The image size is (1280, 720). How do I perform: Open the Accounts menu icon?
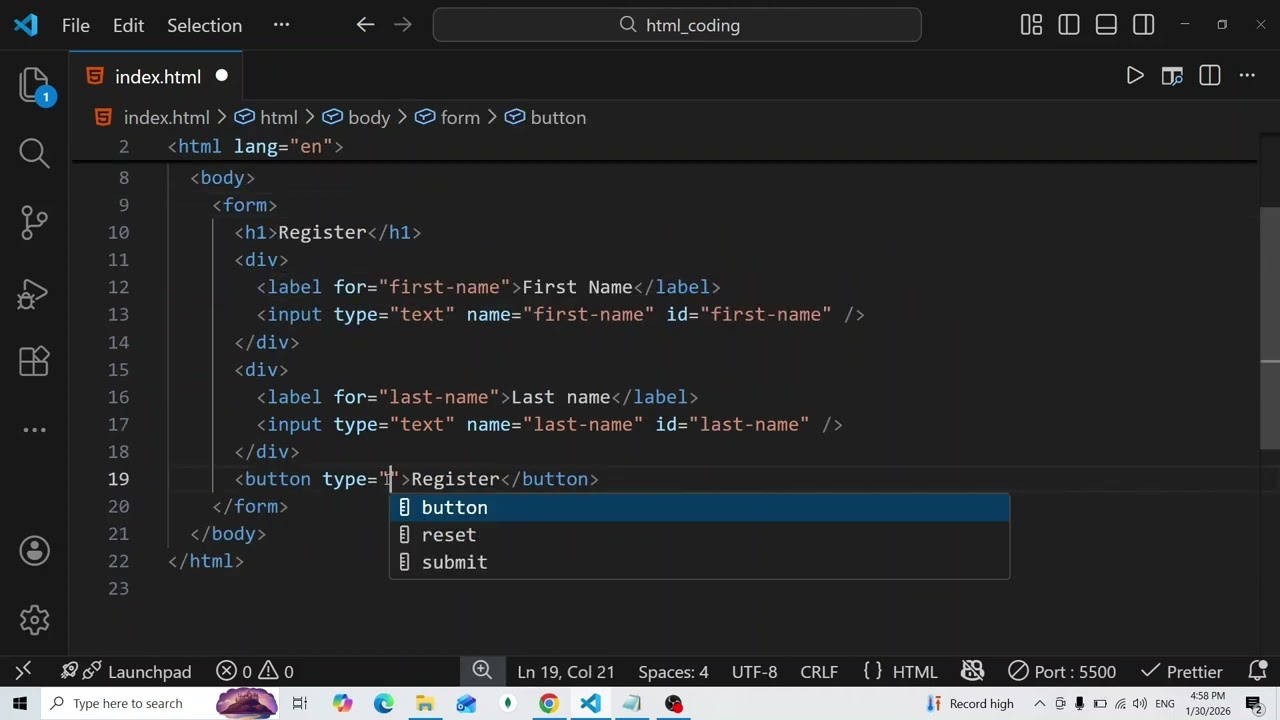click(34, 551)
